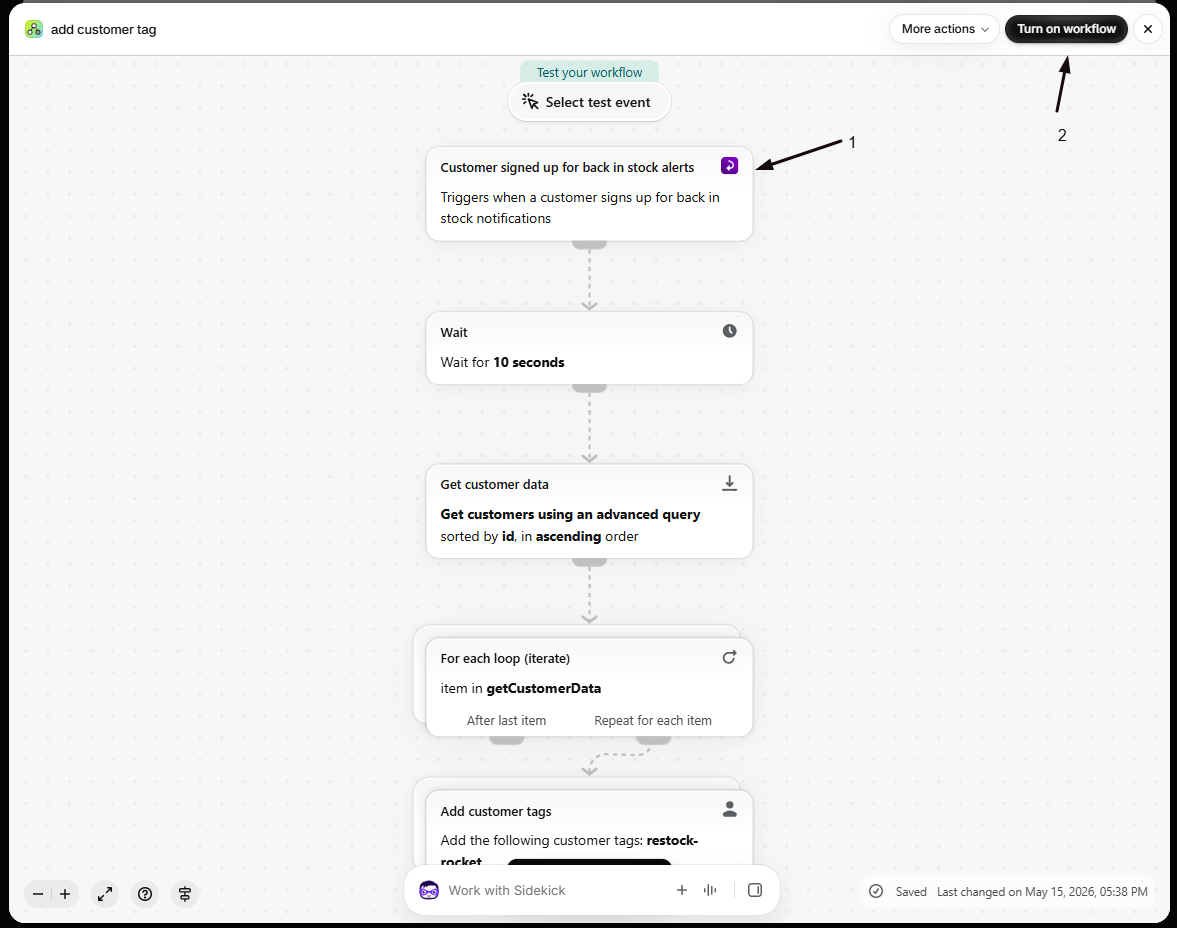1177x928 pixels.
Task: Click the saved checkmark status icon
Action: pyautogui.click(x=876, y=891)
